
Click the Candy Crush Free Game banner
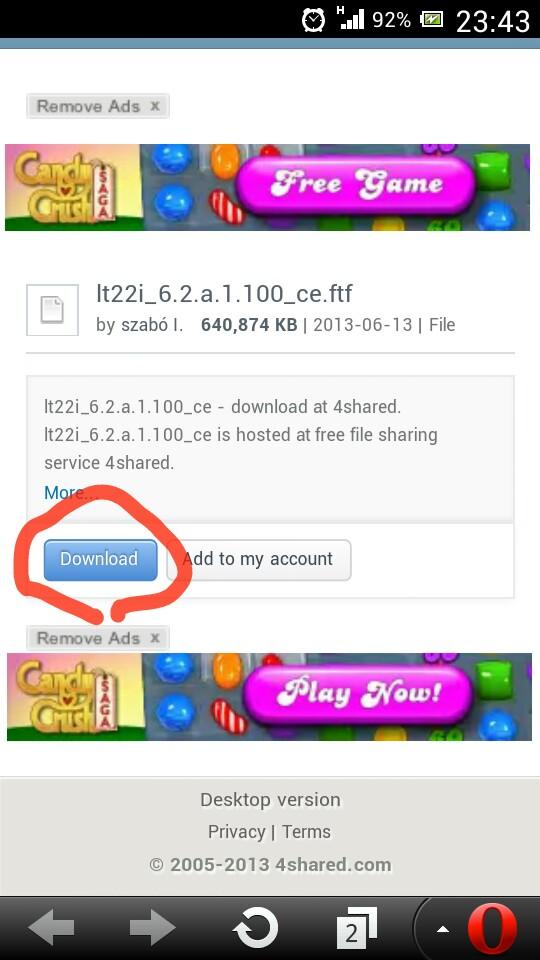pos(267,187)
